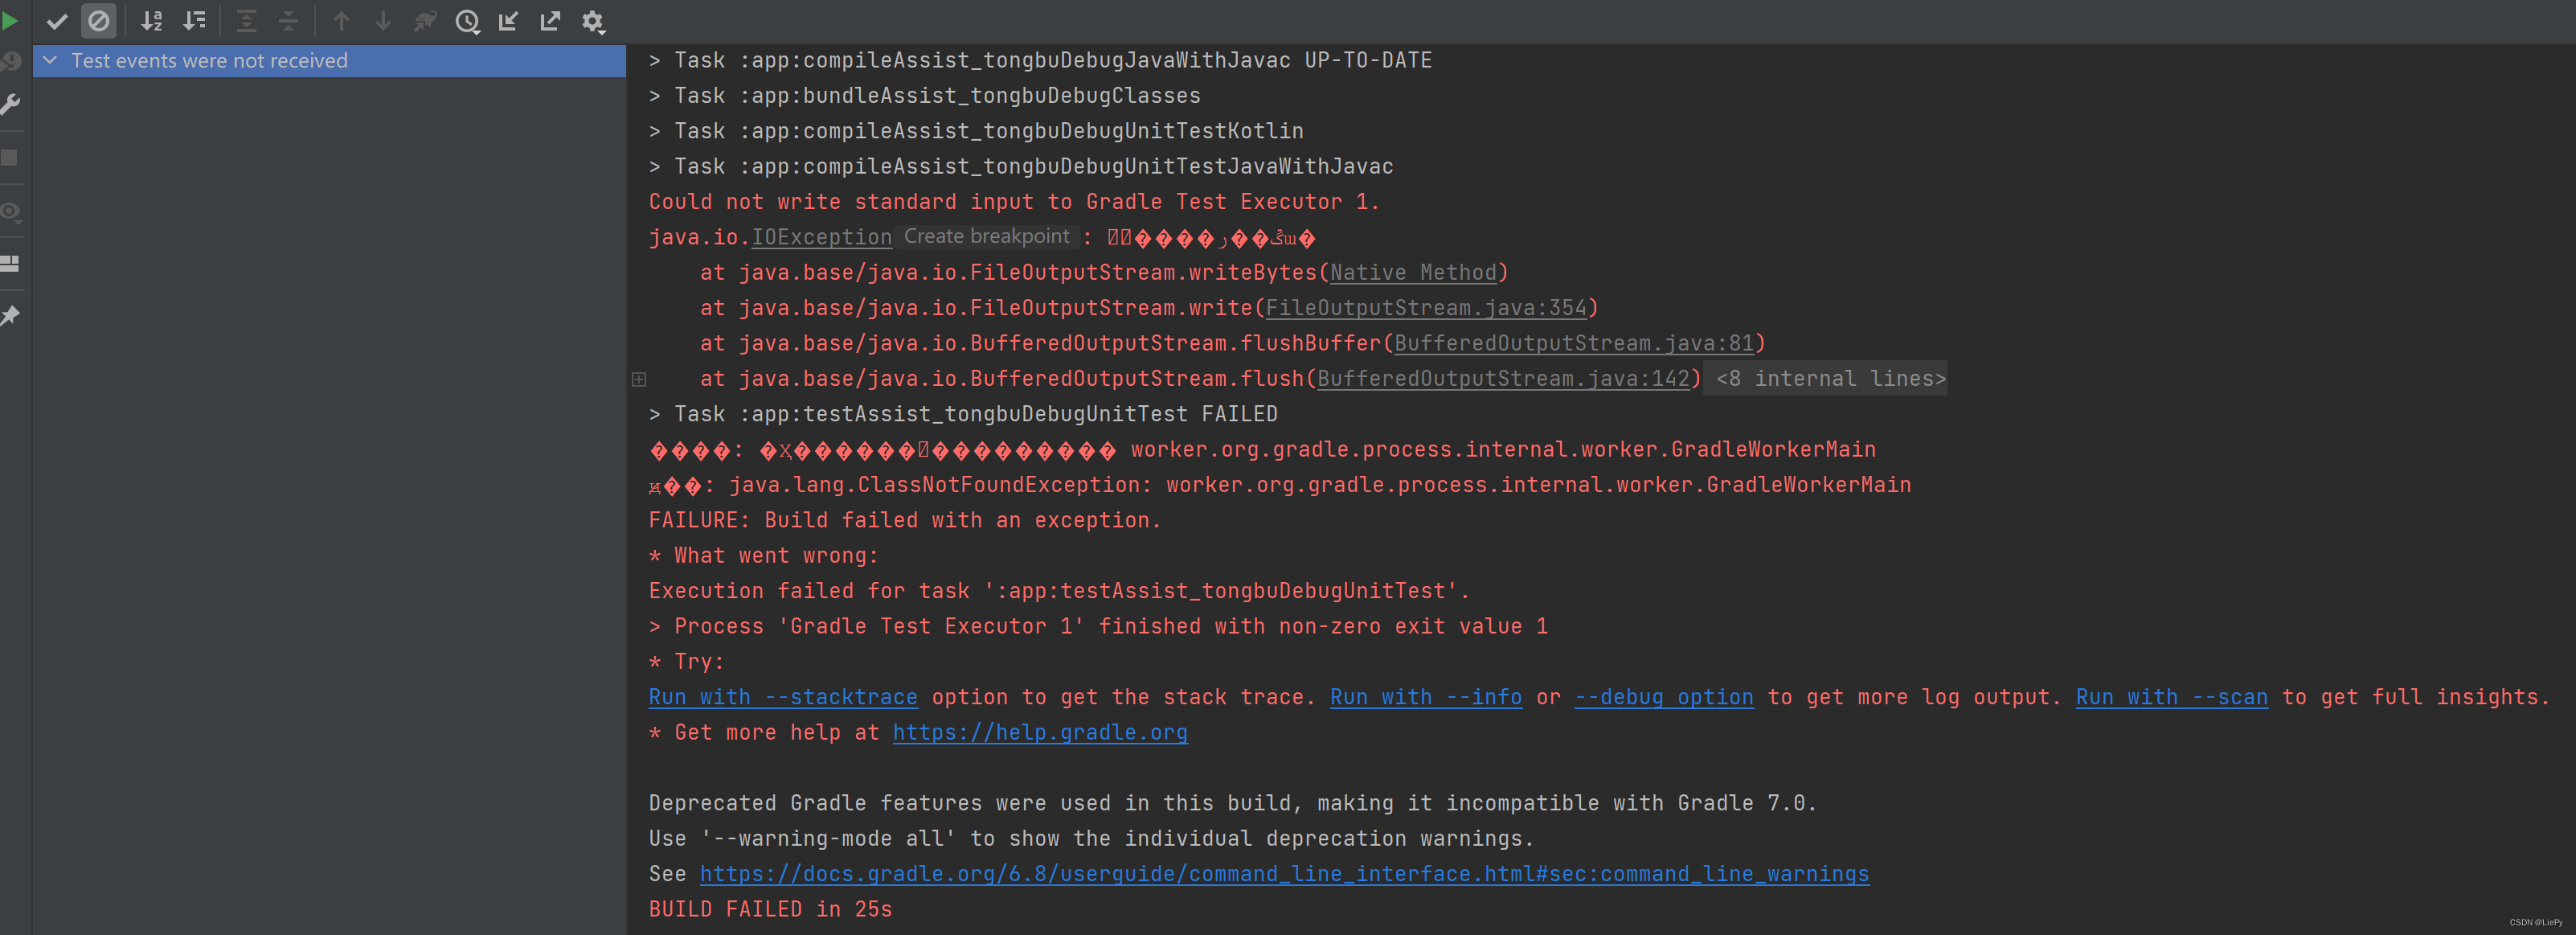Visit https://help.gradle.org for help
2576x935 pixels.
point(1040,732)
